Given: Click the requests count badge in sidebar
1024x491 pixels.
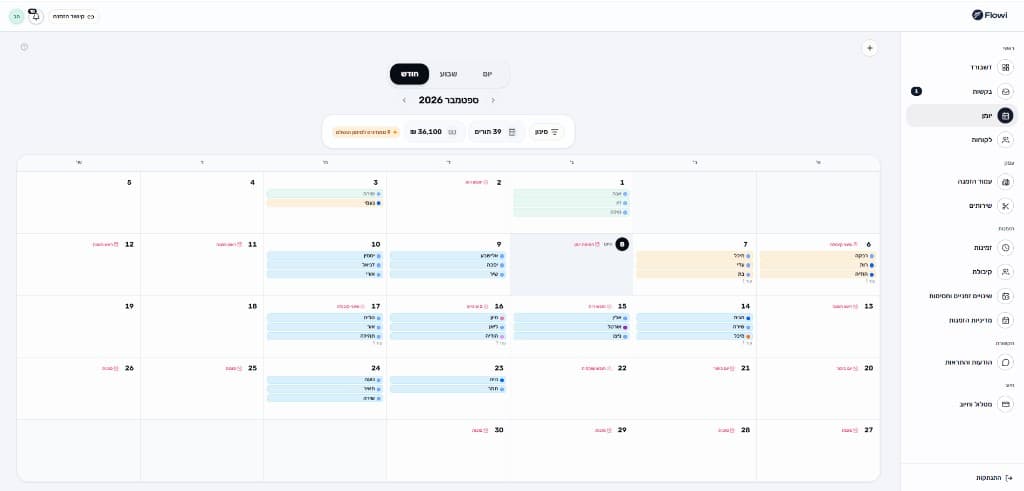Looking at the screenshot, I should pos(916,91).
